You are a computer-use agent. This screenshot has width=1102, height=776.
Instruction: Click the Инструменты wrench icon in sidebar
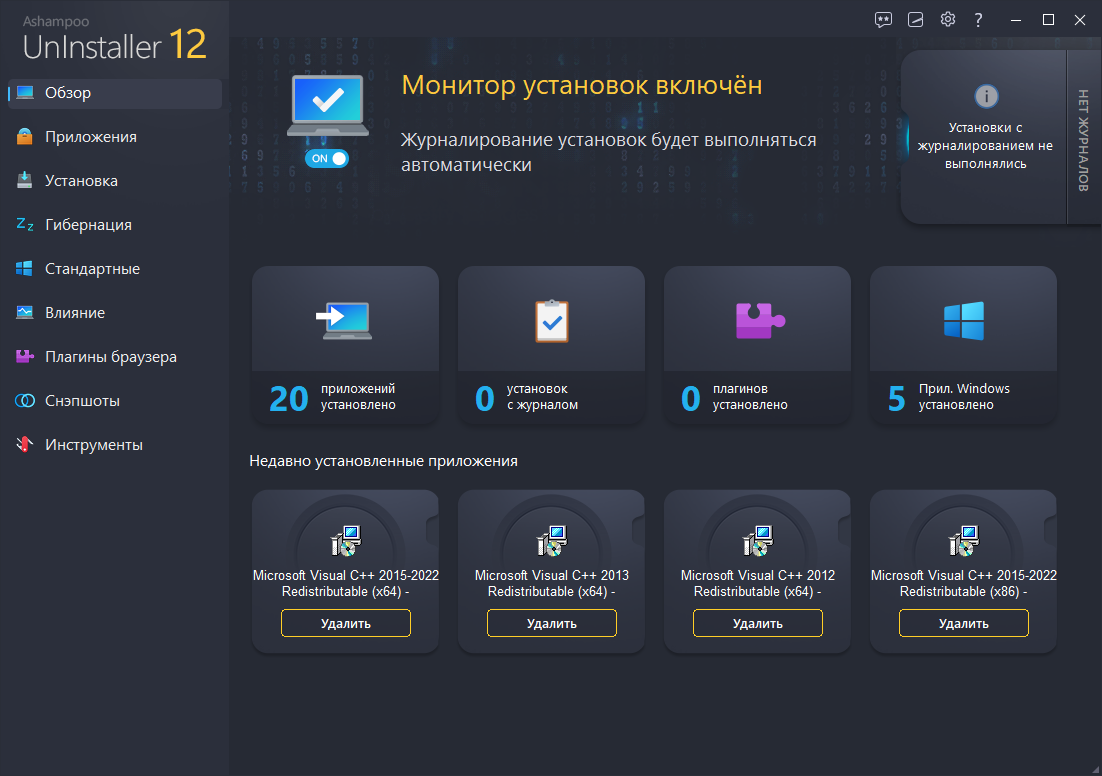(23, 444)
